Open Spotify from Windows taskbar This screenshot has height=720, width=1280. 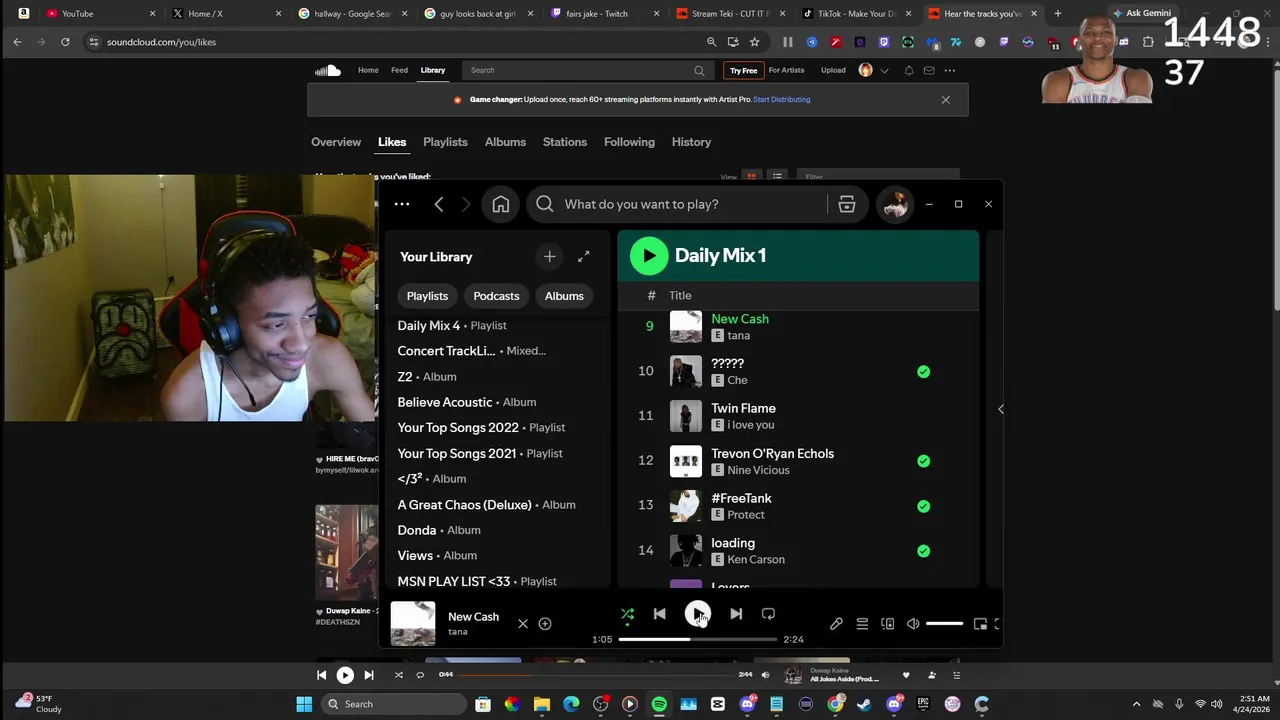coord(659,704)
